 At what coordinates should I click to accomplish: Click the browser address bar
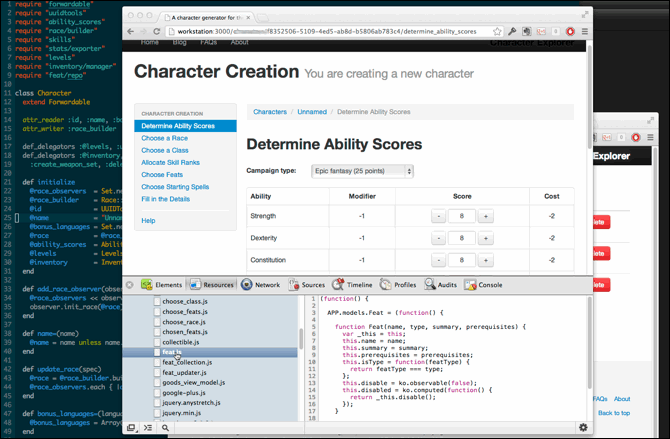(x=327, y=32)
